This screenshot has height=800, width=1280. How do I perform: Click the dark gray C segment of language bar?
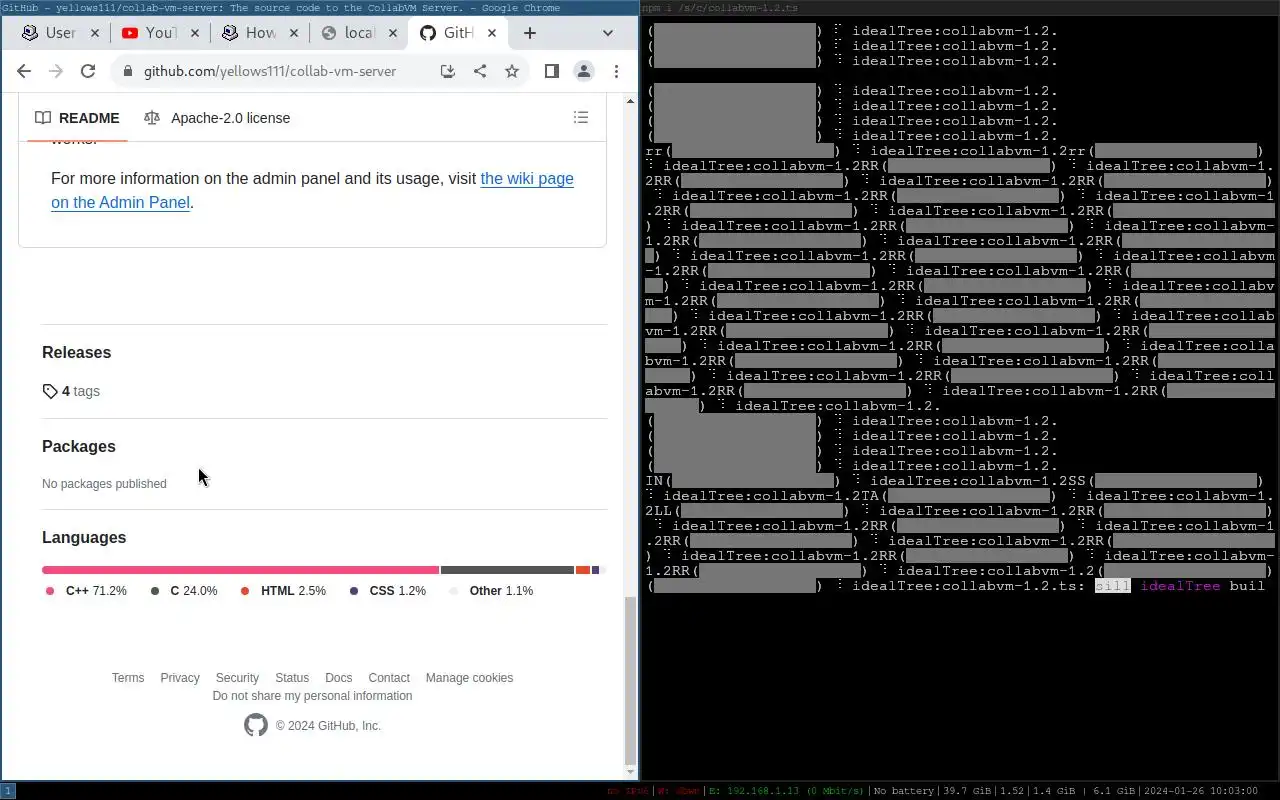coord(507,570)
